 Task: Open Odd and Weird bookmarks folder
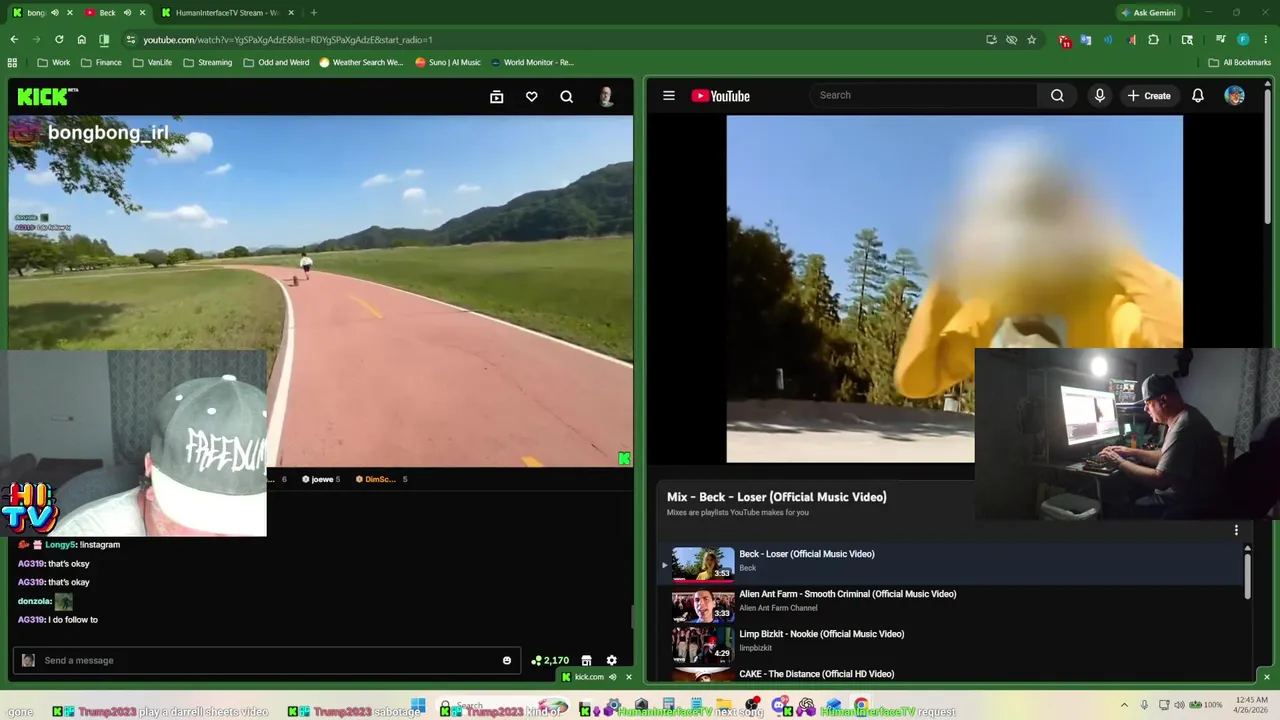pyautogui.click(x=276, y=62)
